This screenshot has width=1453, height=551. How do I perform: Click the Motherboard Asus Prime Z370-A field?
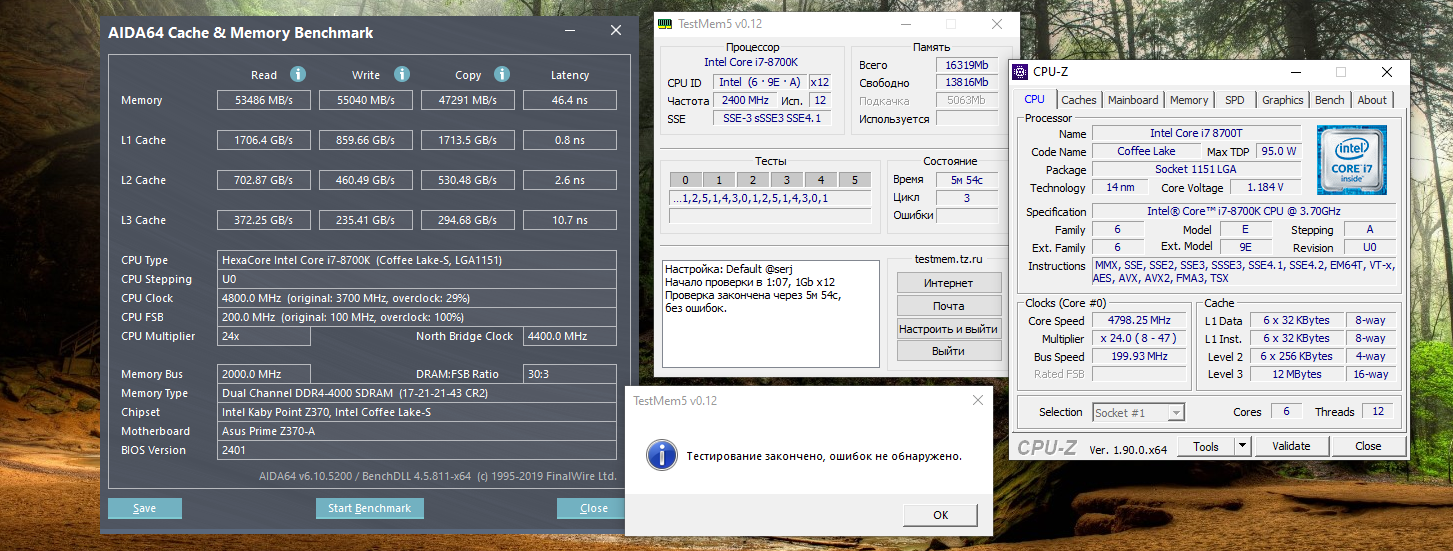[417, 431]
